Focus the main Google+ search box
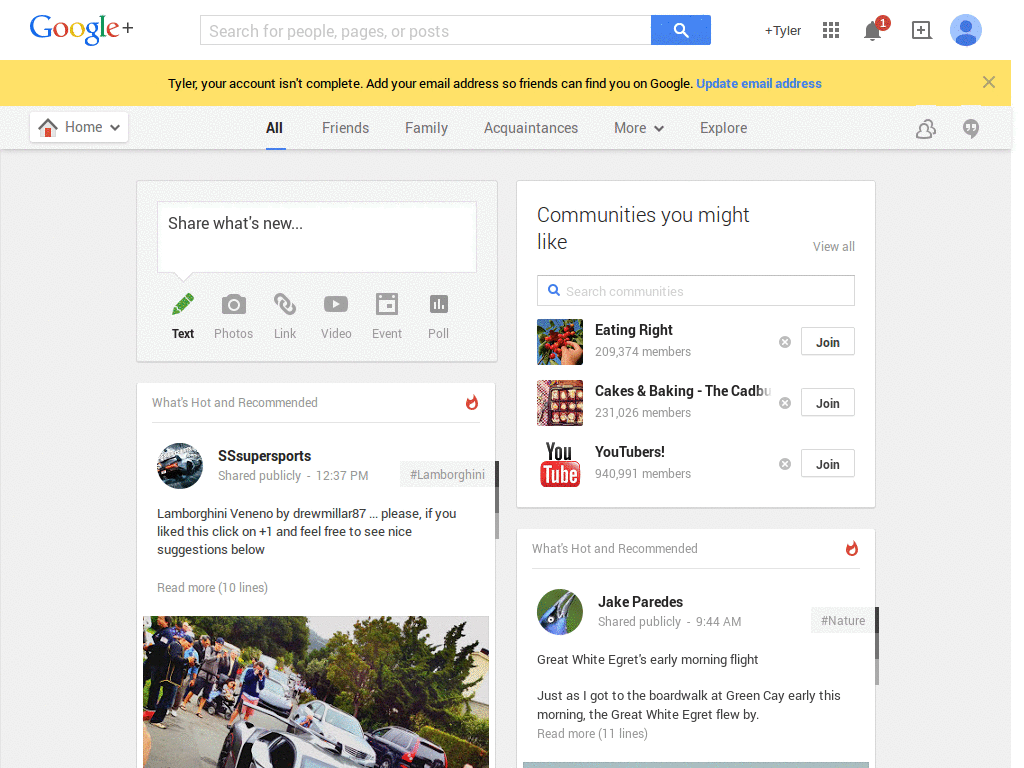 coord(426,31)
